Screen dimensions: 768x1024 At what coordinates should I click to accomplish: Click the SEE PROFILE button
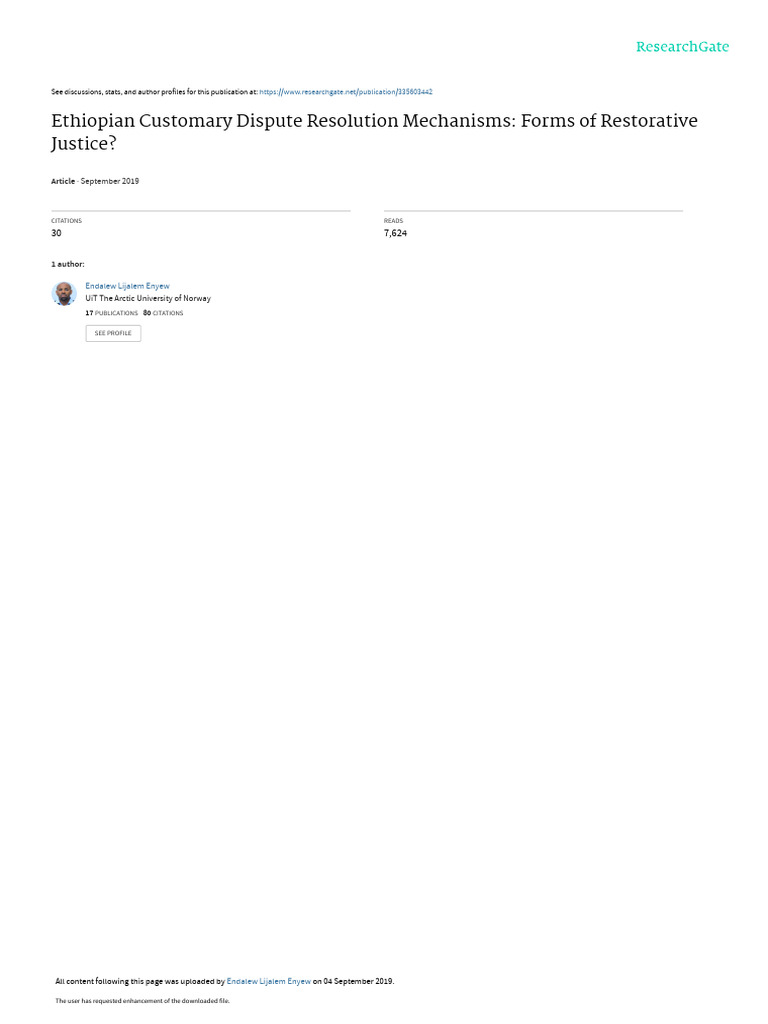coord(113,333)
